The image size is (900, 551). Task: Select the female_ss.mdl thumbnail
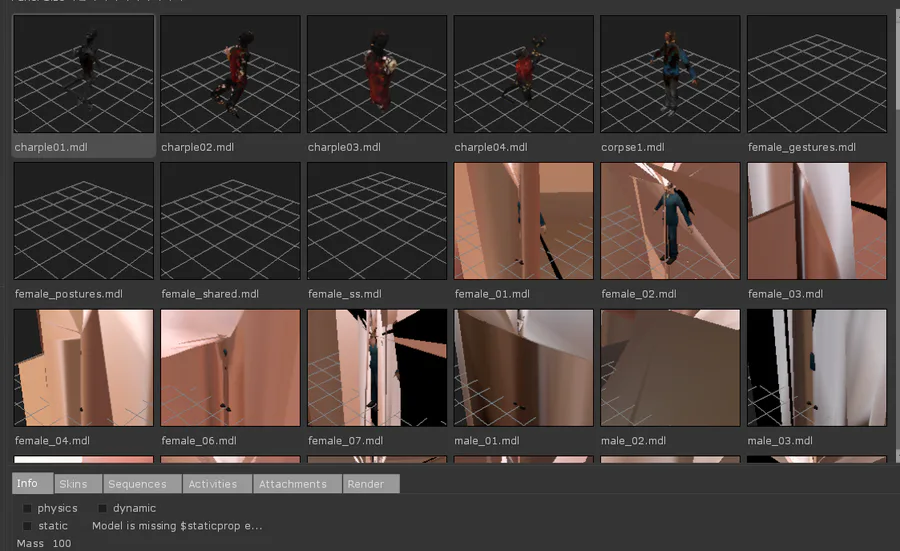click(x=377, y=221)
